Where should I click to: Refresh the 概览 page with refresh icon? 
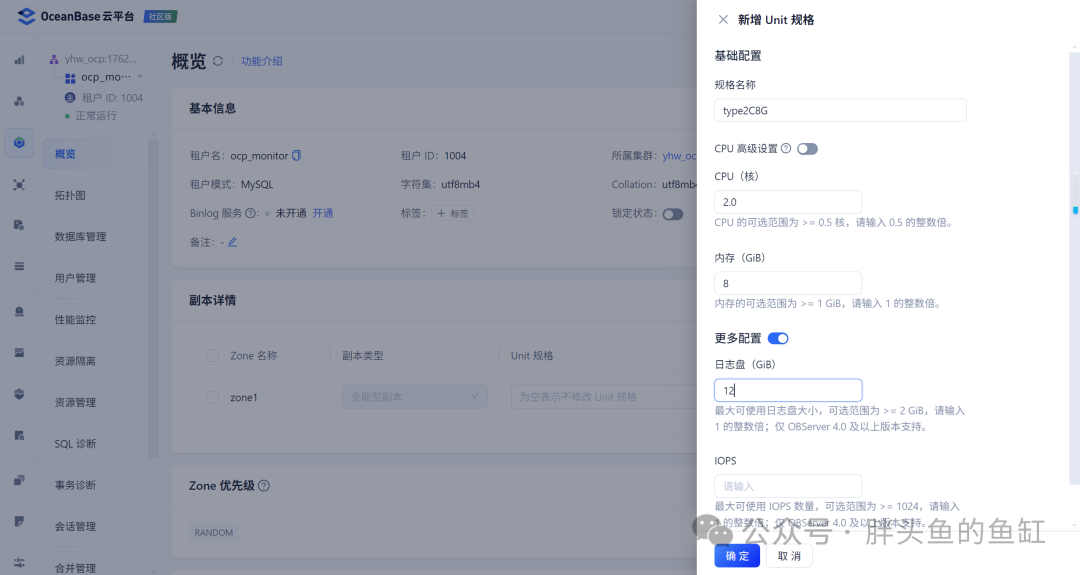tap(218, 61)
